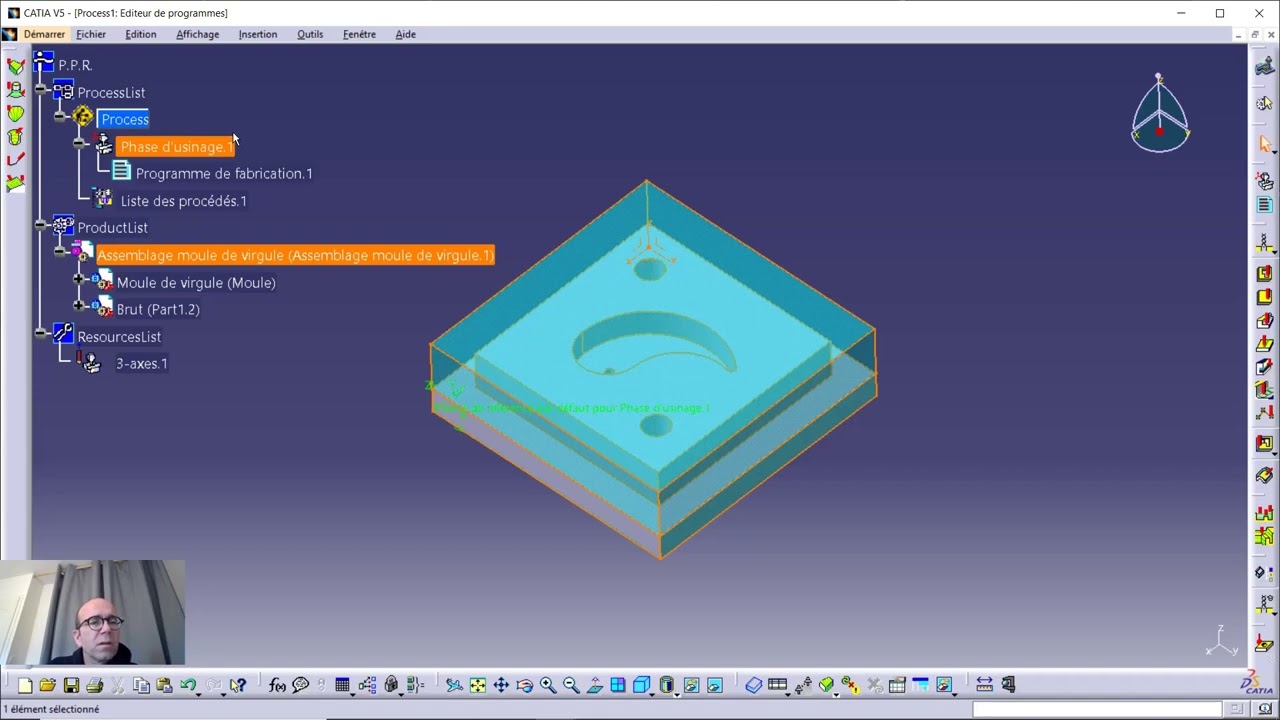Viewport: 1280px width, 720px height.
Task: Click the Copy icon in bottom toolbar
Action: tap(141, 685)
